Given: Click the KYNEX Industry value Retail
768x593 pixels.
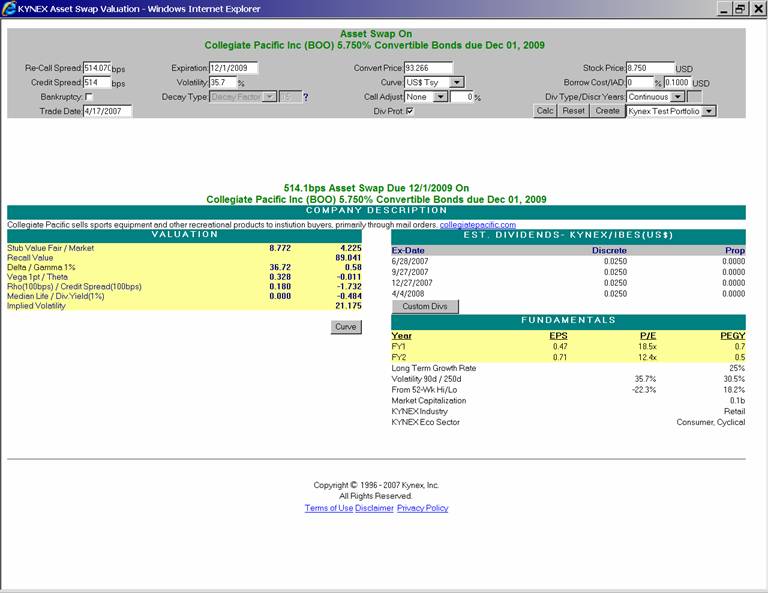Looking at the screenshot, I should (735, 411).
